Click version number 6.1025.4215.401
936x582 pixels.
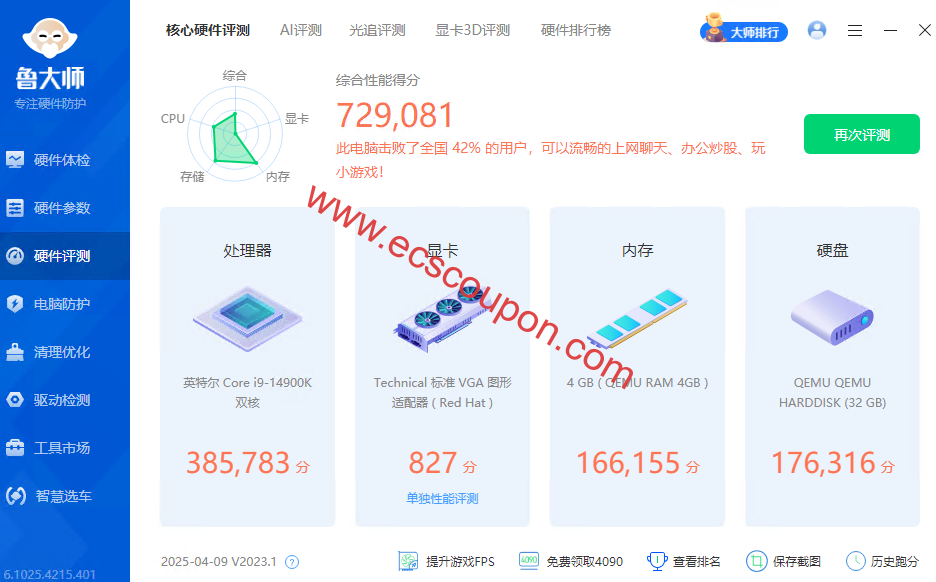pyautogui.click(x=50, y=575)
